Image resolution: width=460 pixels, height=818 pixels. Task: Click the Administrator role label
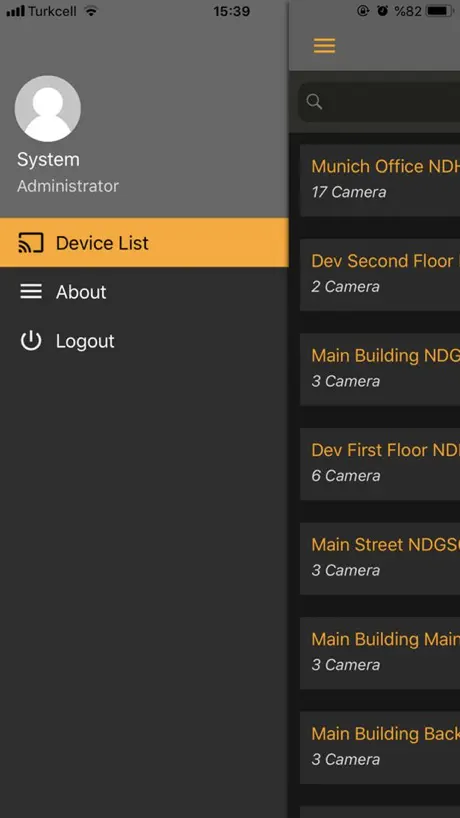pos(68,186)
